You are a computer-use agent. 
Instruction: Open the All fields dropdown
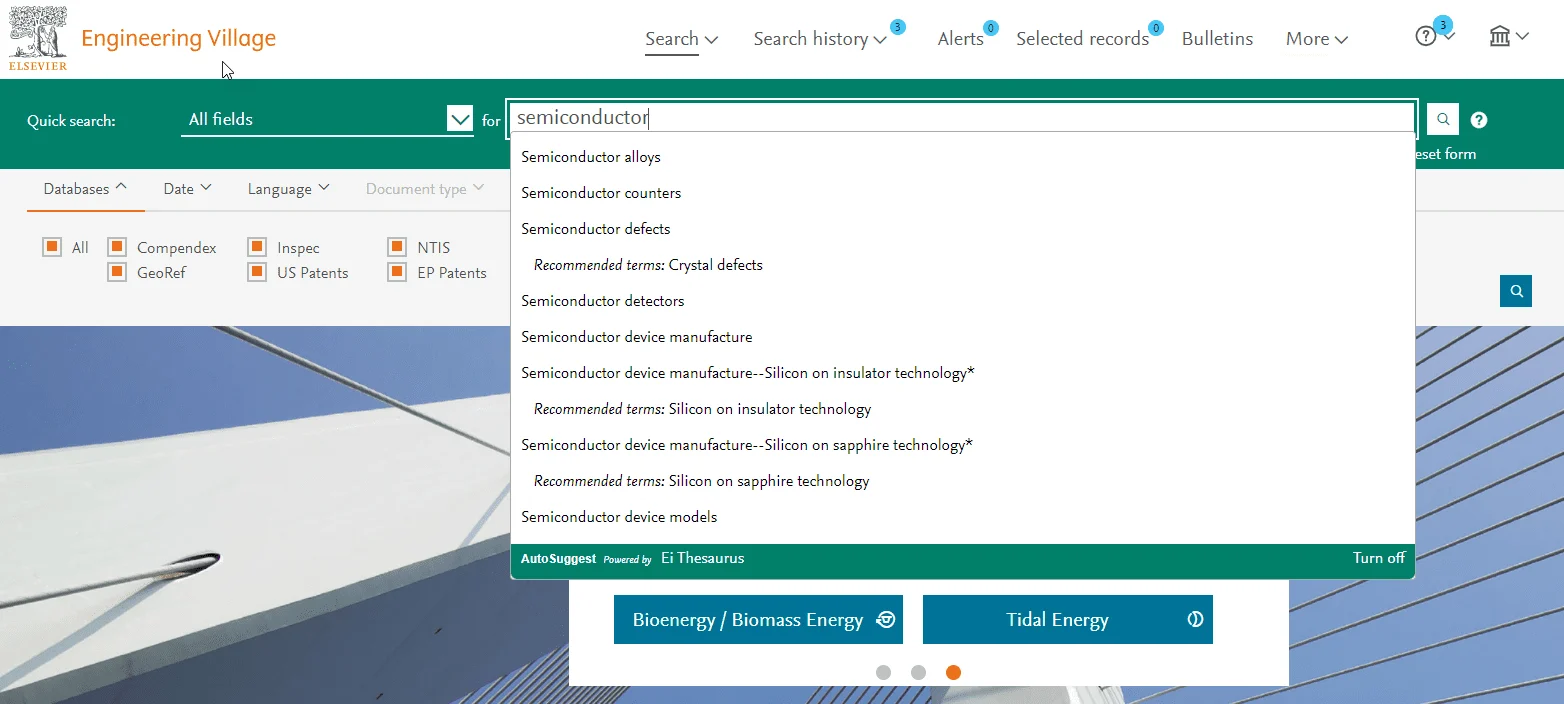[459, 118]
